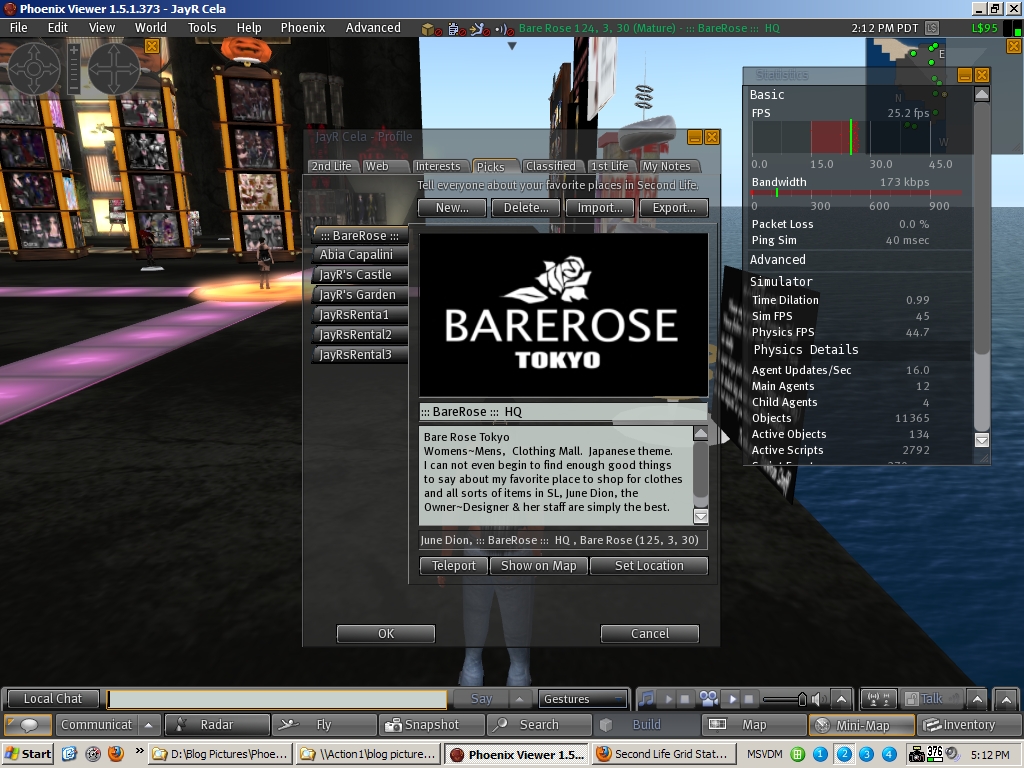Screen dimensions: 1024x768
Task: Toggle the Local Chat button
Action: pos(53,699)
